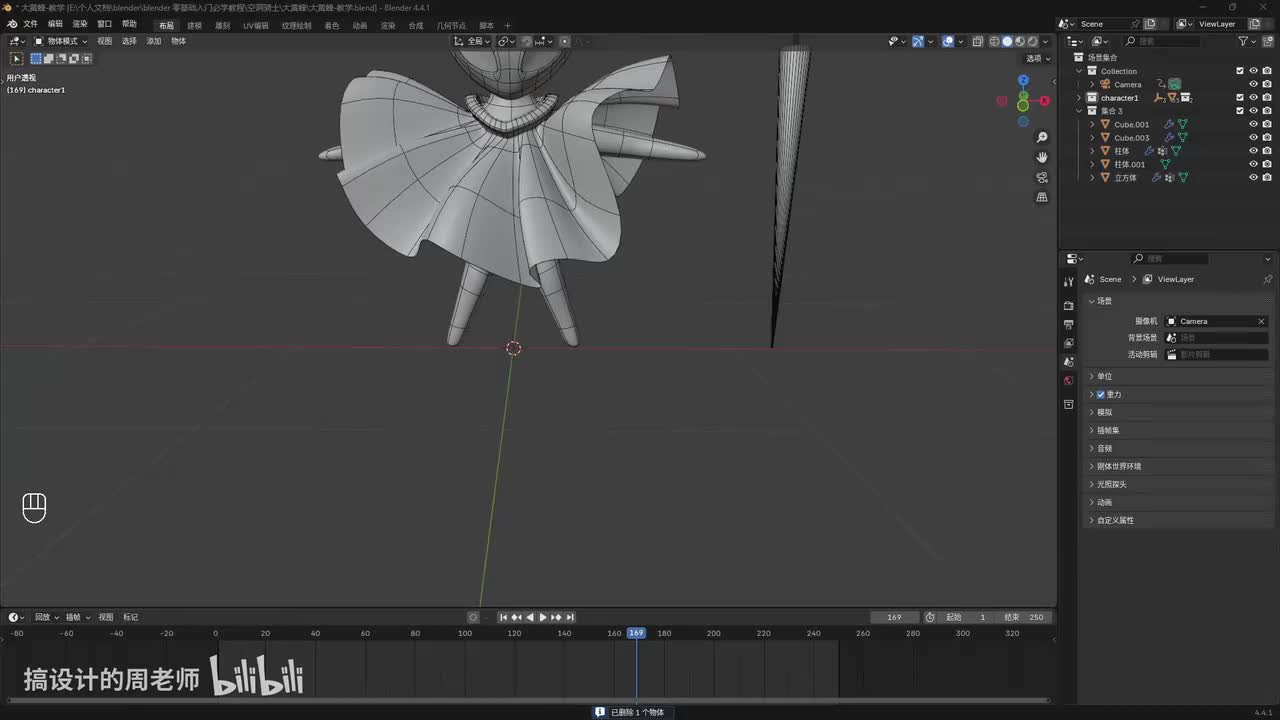Click the Blender logo menu icon

[12, 24]
